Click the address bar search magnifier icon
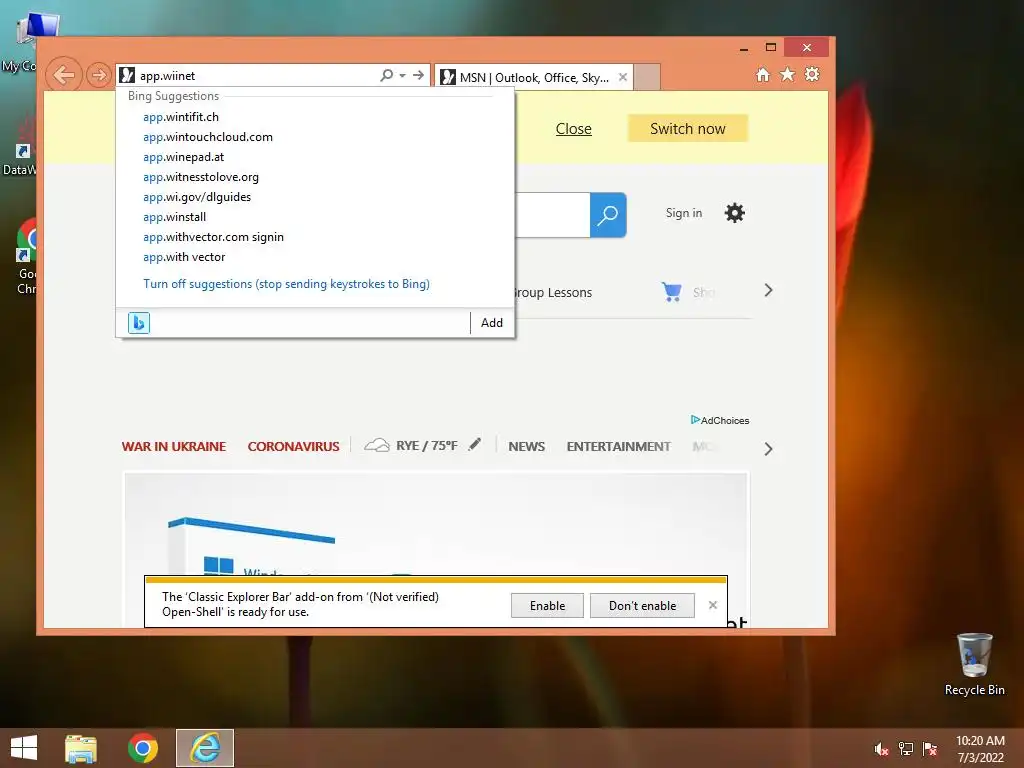Image resolution: width=1024 pixels, height=768 pixels. [x=387, y=75]
